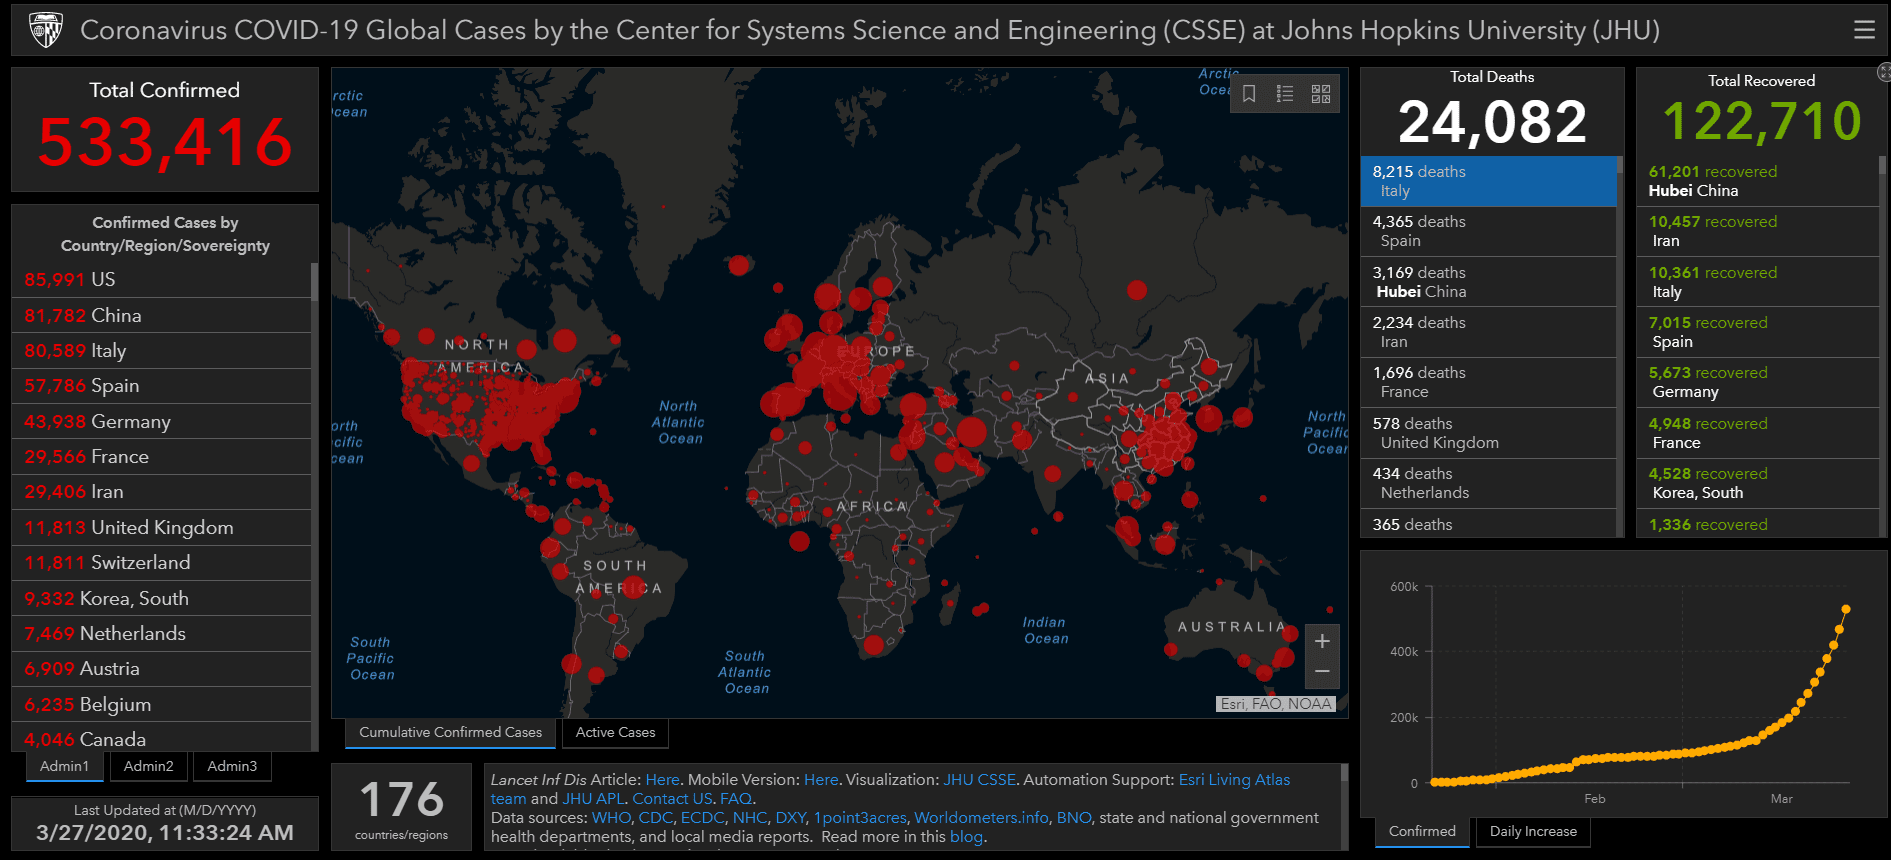The height and width of the screenshot is (860, 1891).
Task: Select '85,991 US' in country list
Action: pos(161,280)
